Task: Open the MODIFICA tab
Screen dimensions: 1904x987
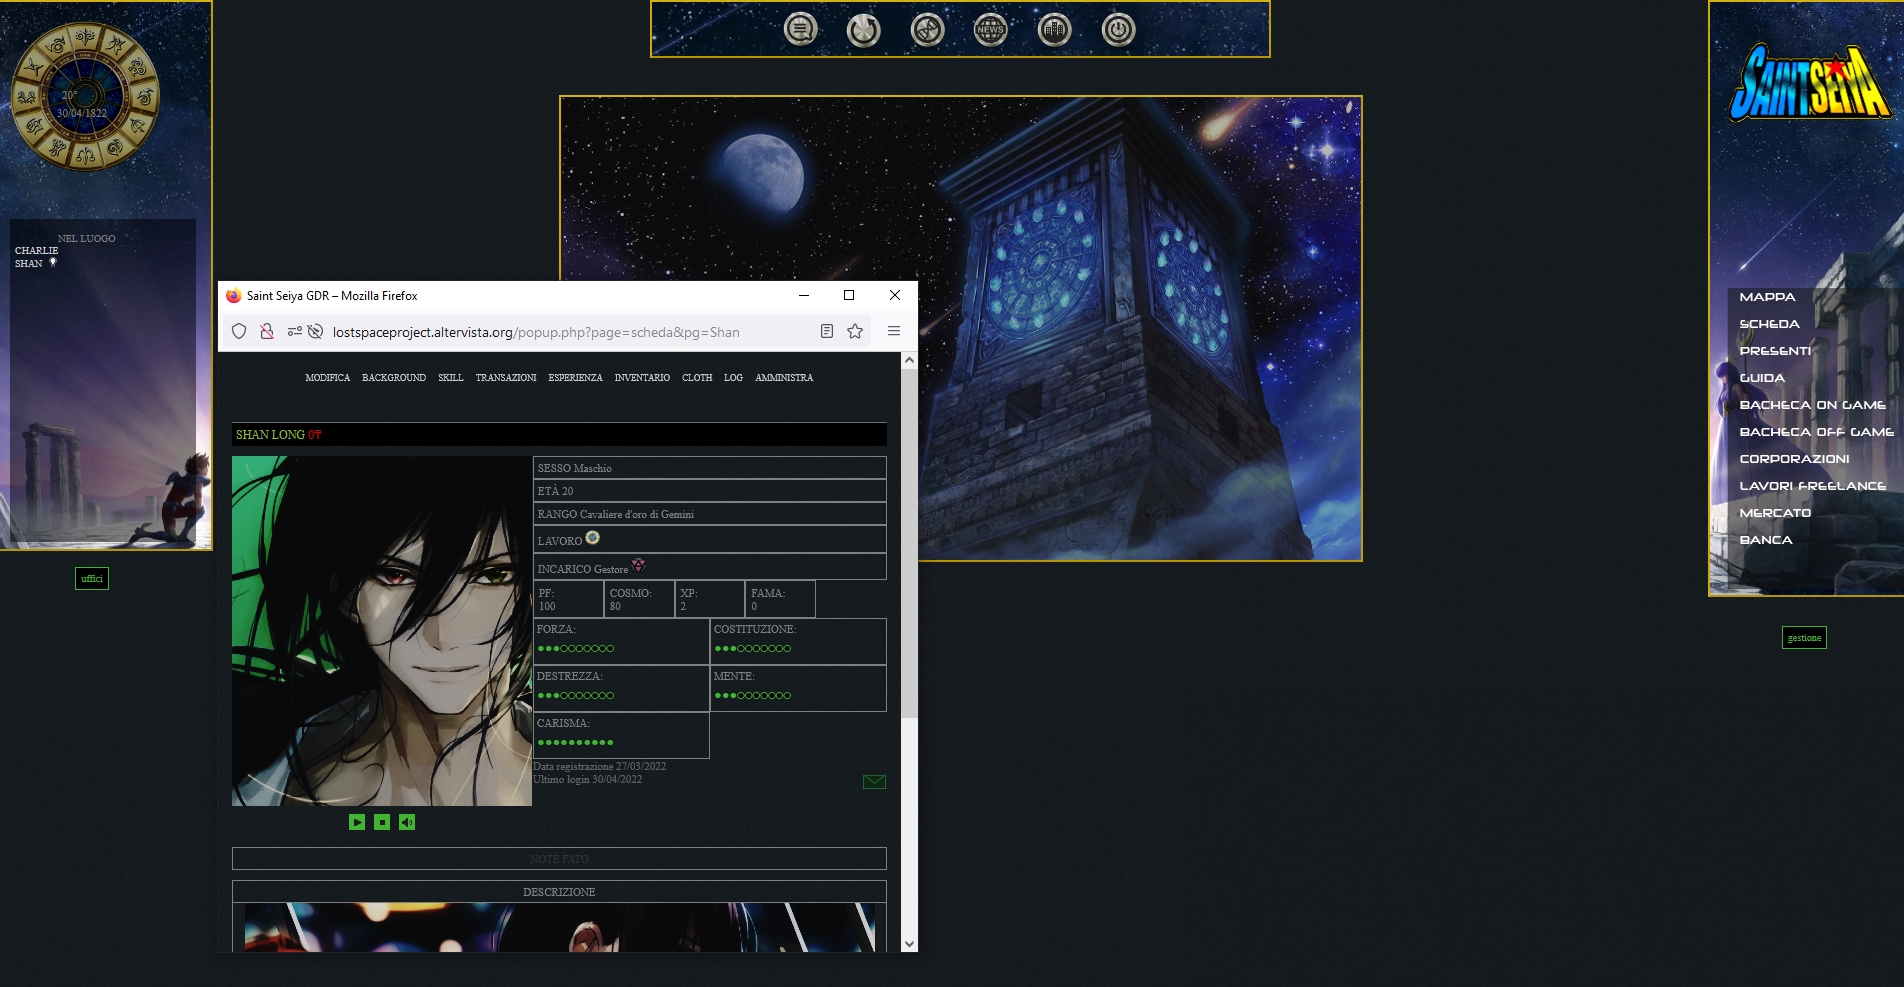Action: tap(328, 378)
